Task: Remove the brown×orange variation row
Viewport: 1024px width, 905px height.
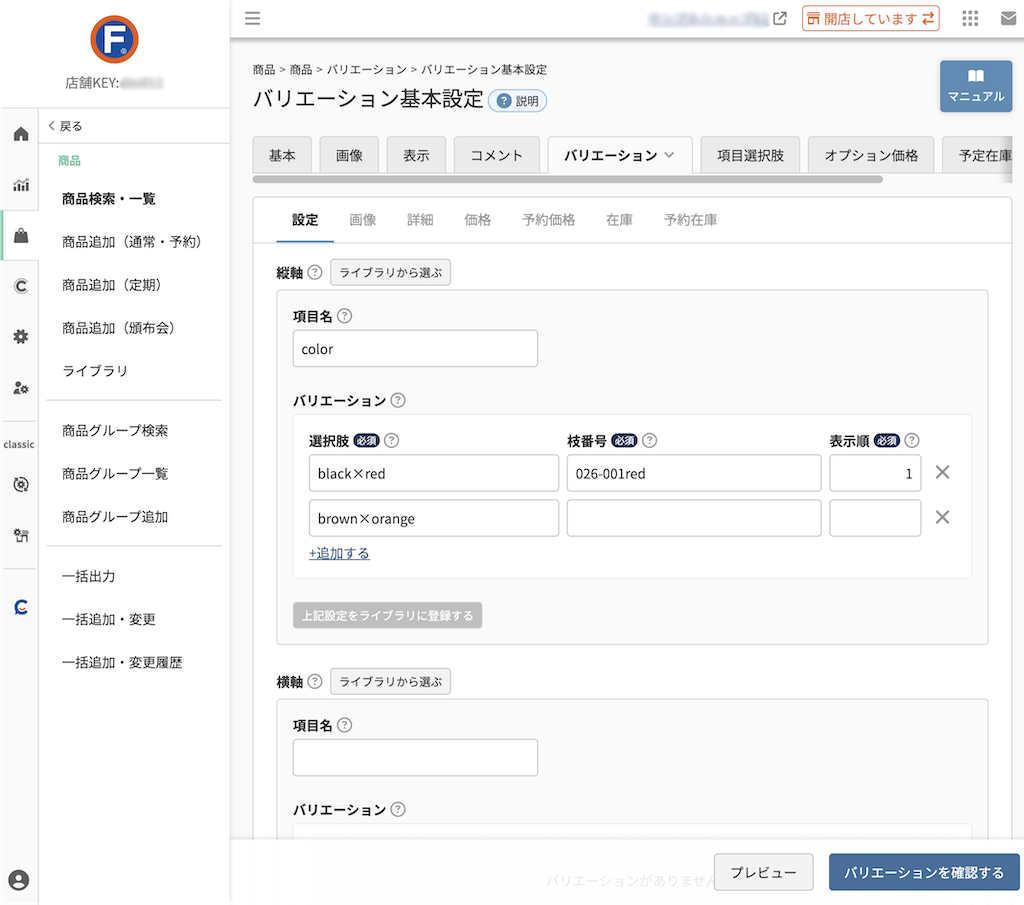Action: 942,517
